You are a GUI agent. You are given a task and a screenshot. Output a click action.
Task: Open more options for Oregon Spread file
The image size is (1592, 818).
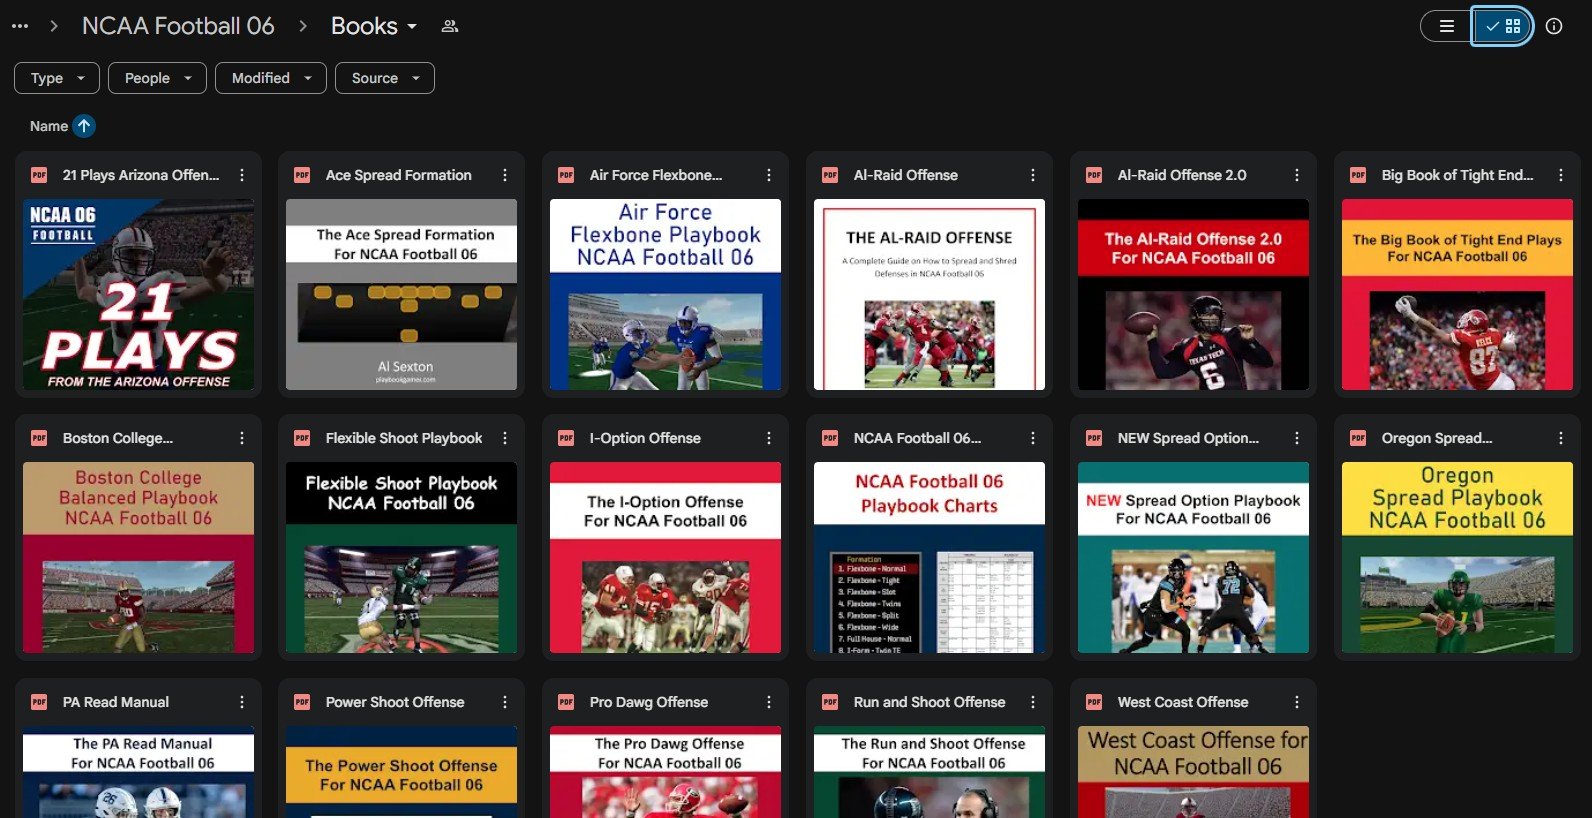pyautogui.click(x=1561, y=438)
